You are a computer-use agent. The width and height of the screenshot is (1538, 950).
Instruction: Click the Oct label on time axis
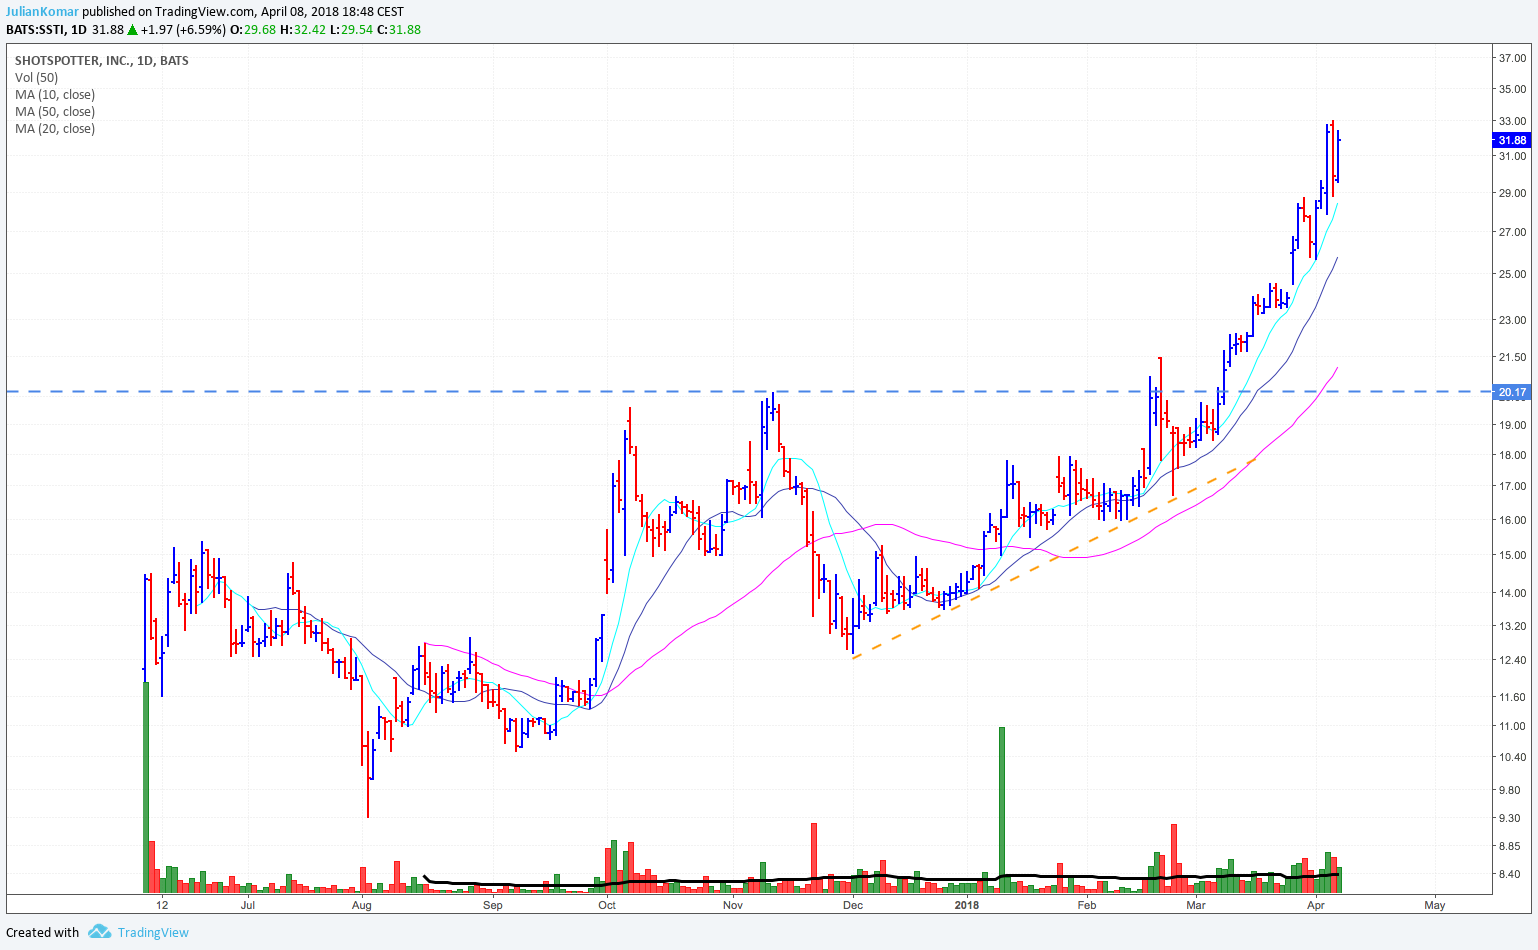coord(606,905)
